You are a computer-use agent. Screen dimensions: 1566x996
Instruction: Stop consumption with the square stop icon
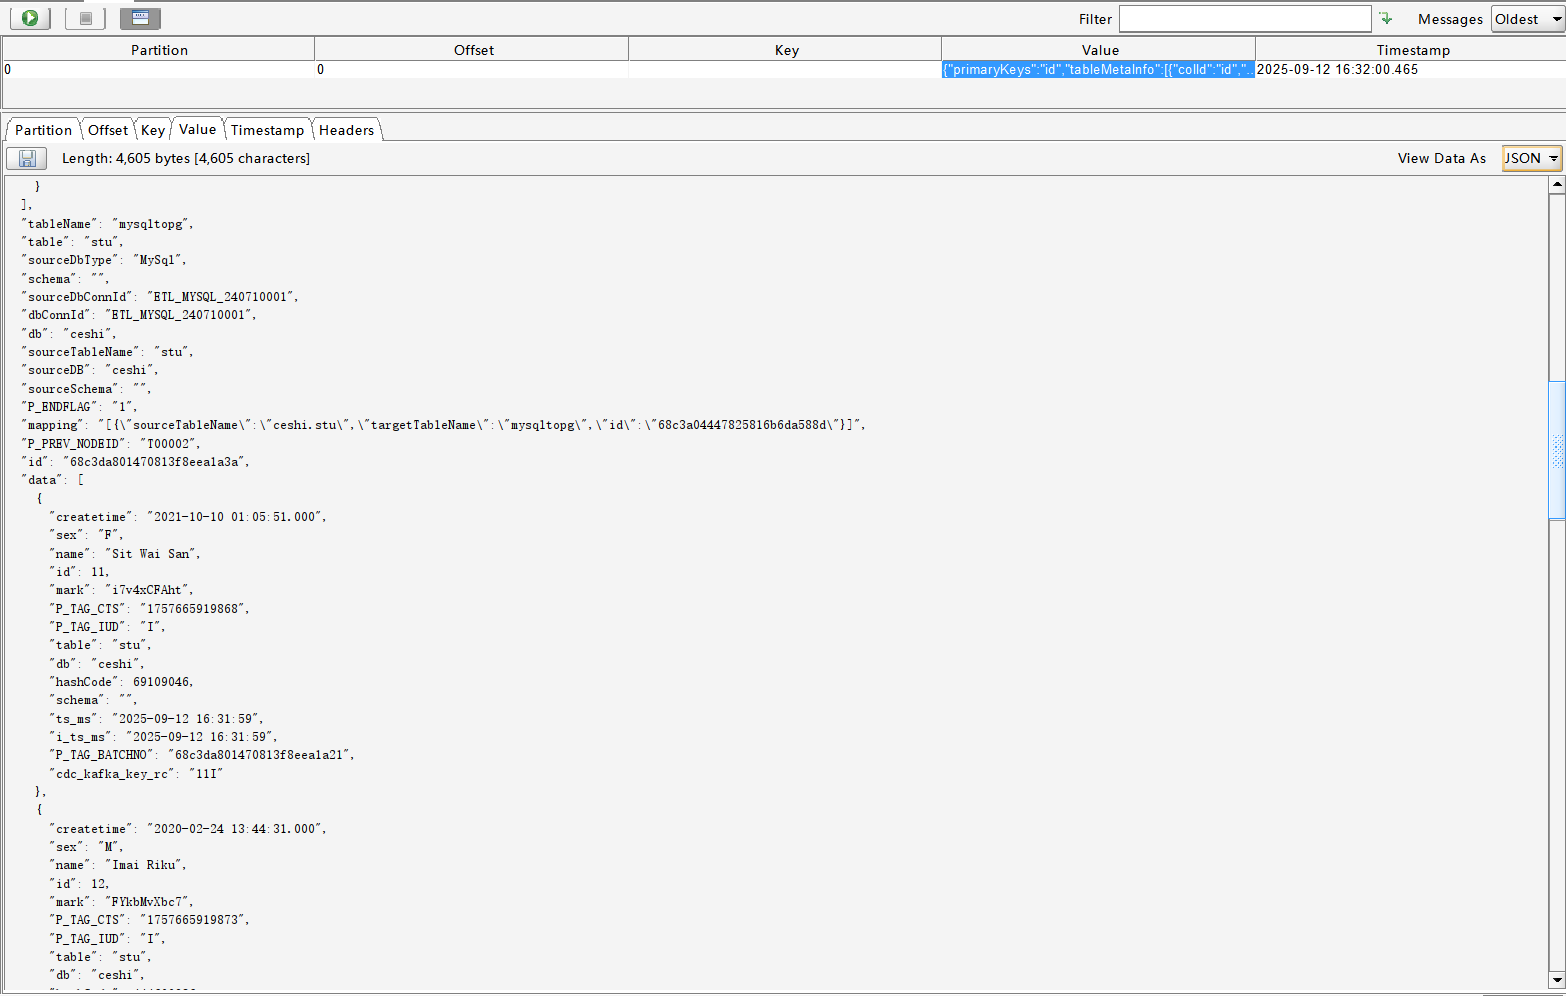85,18
